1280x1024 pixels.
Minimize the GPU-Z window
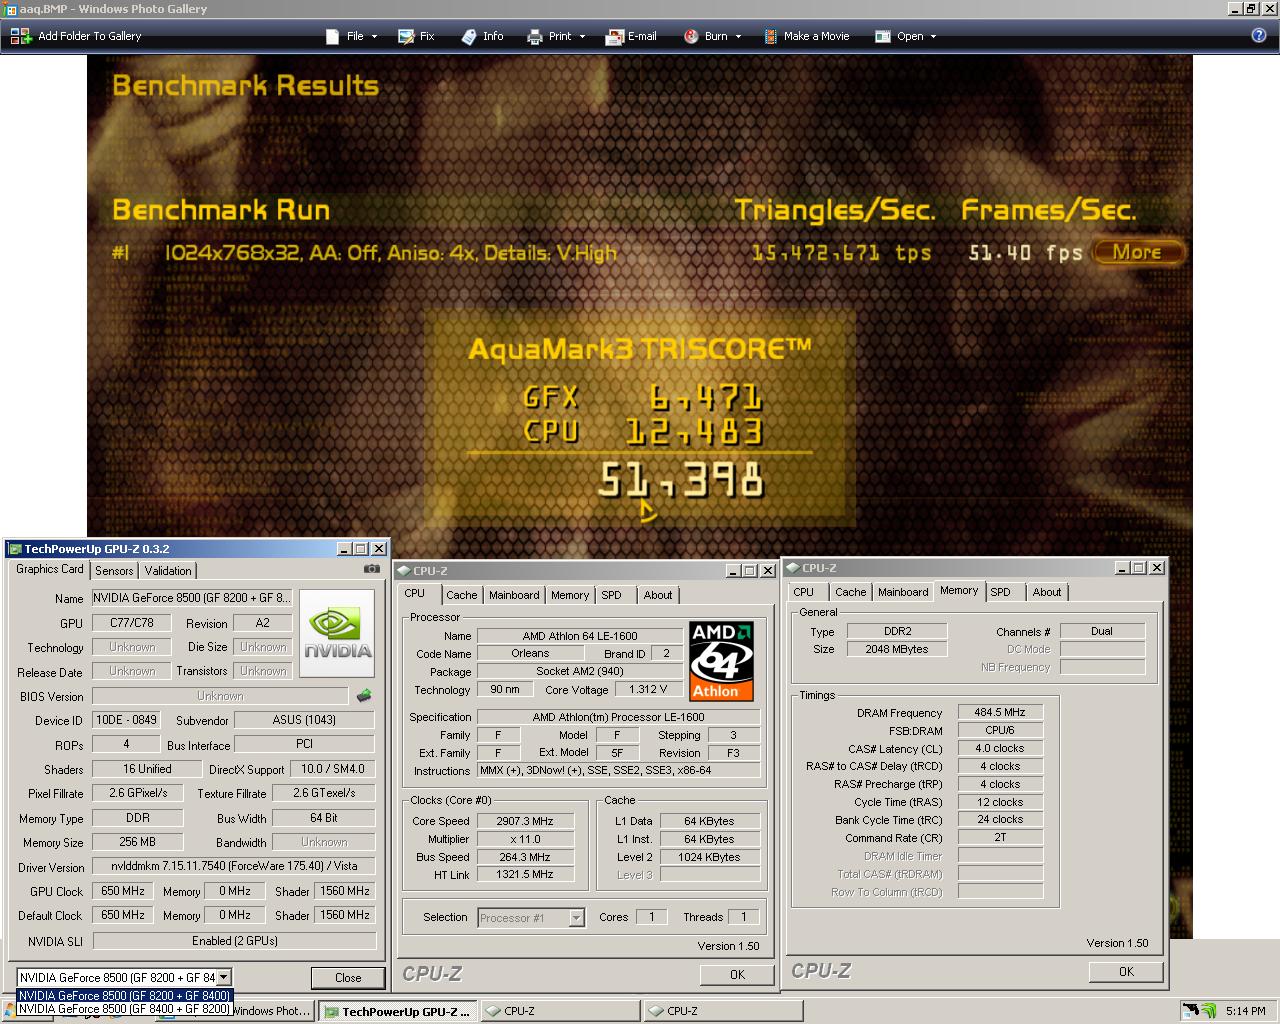(344, 549)
